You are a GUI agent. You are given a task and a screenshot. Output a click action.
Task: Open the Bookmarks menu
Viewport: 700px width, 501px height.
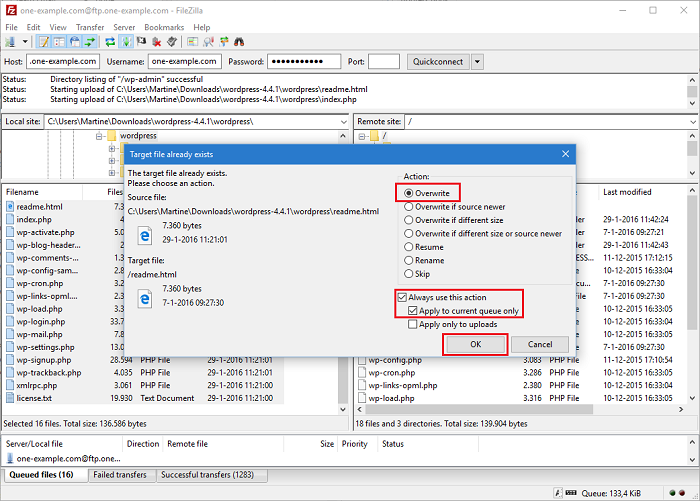[x=164, y=27]
